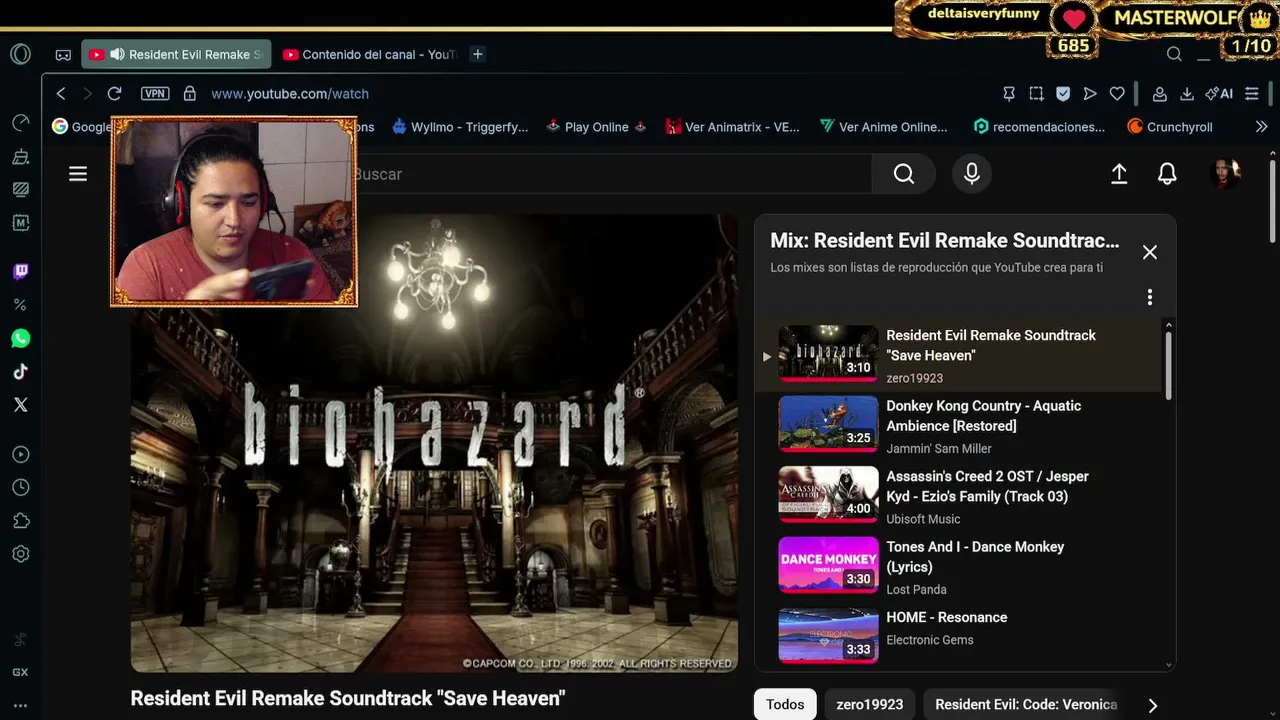Click the biohazard video player
This screenshot has width=1280, height=720.
[434, 442]
